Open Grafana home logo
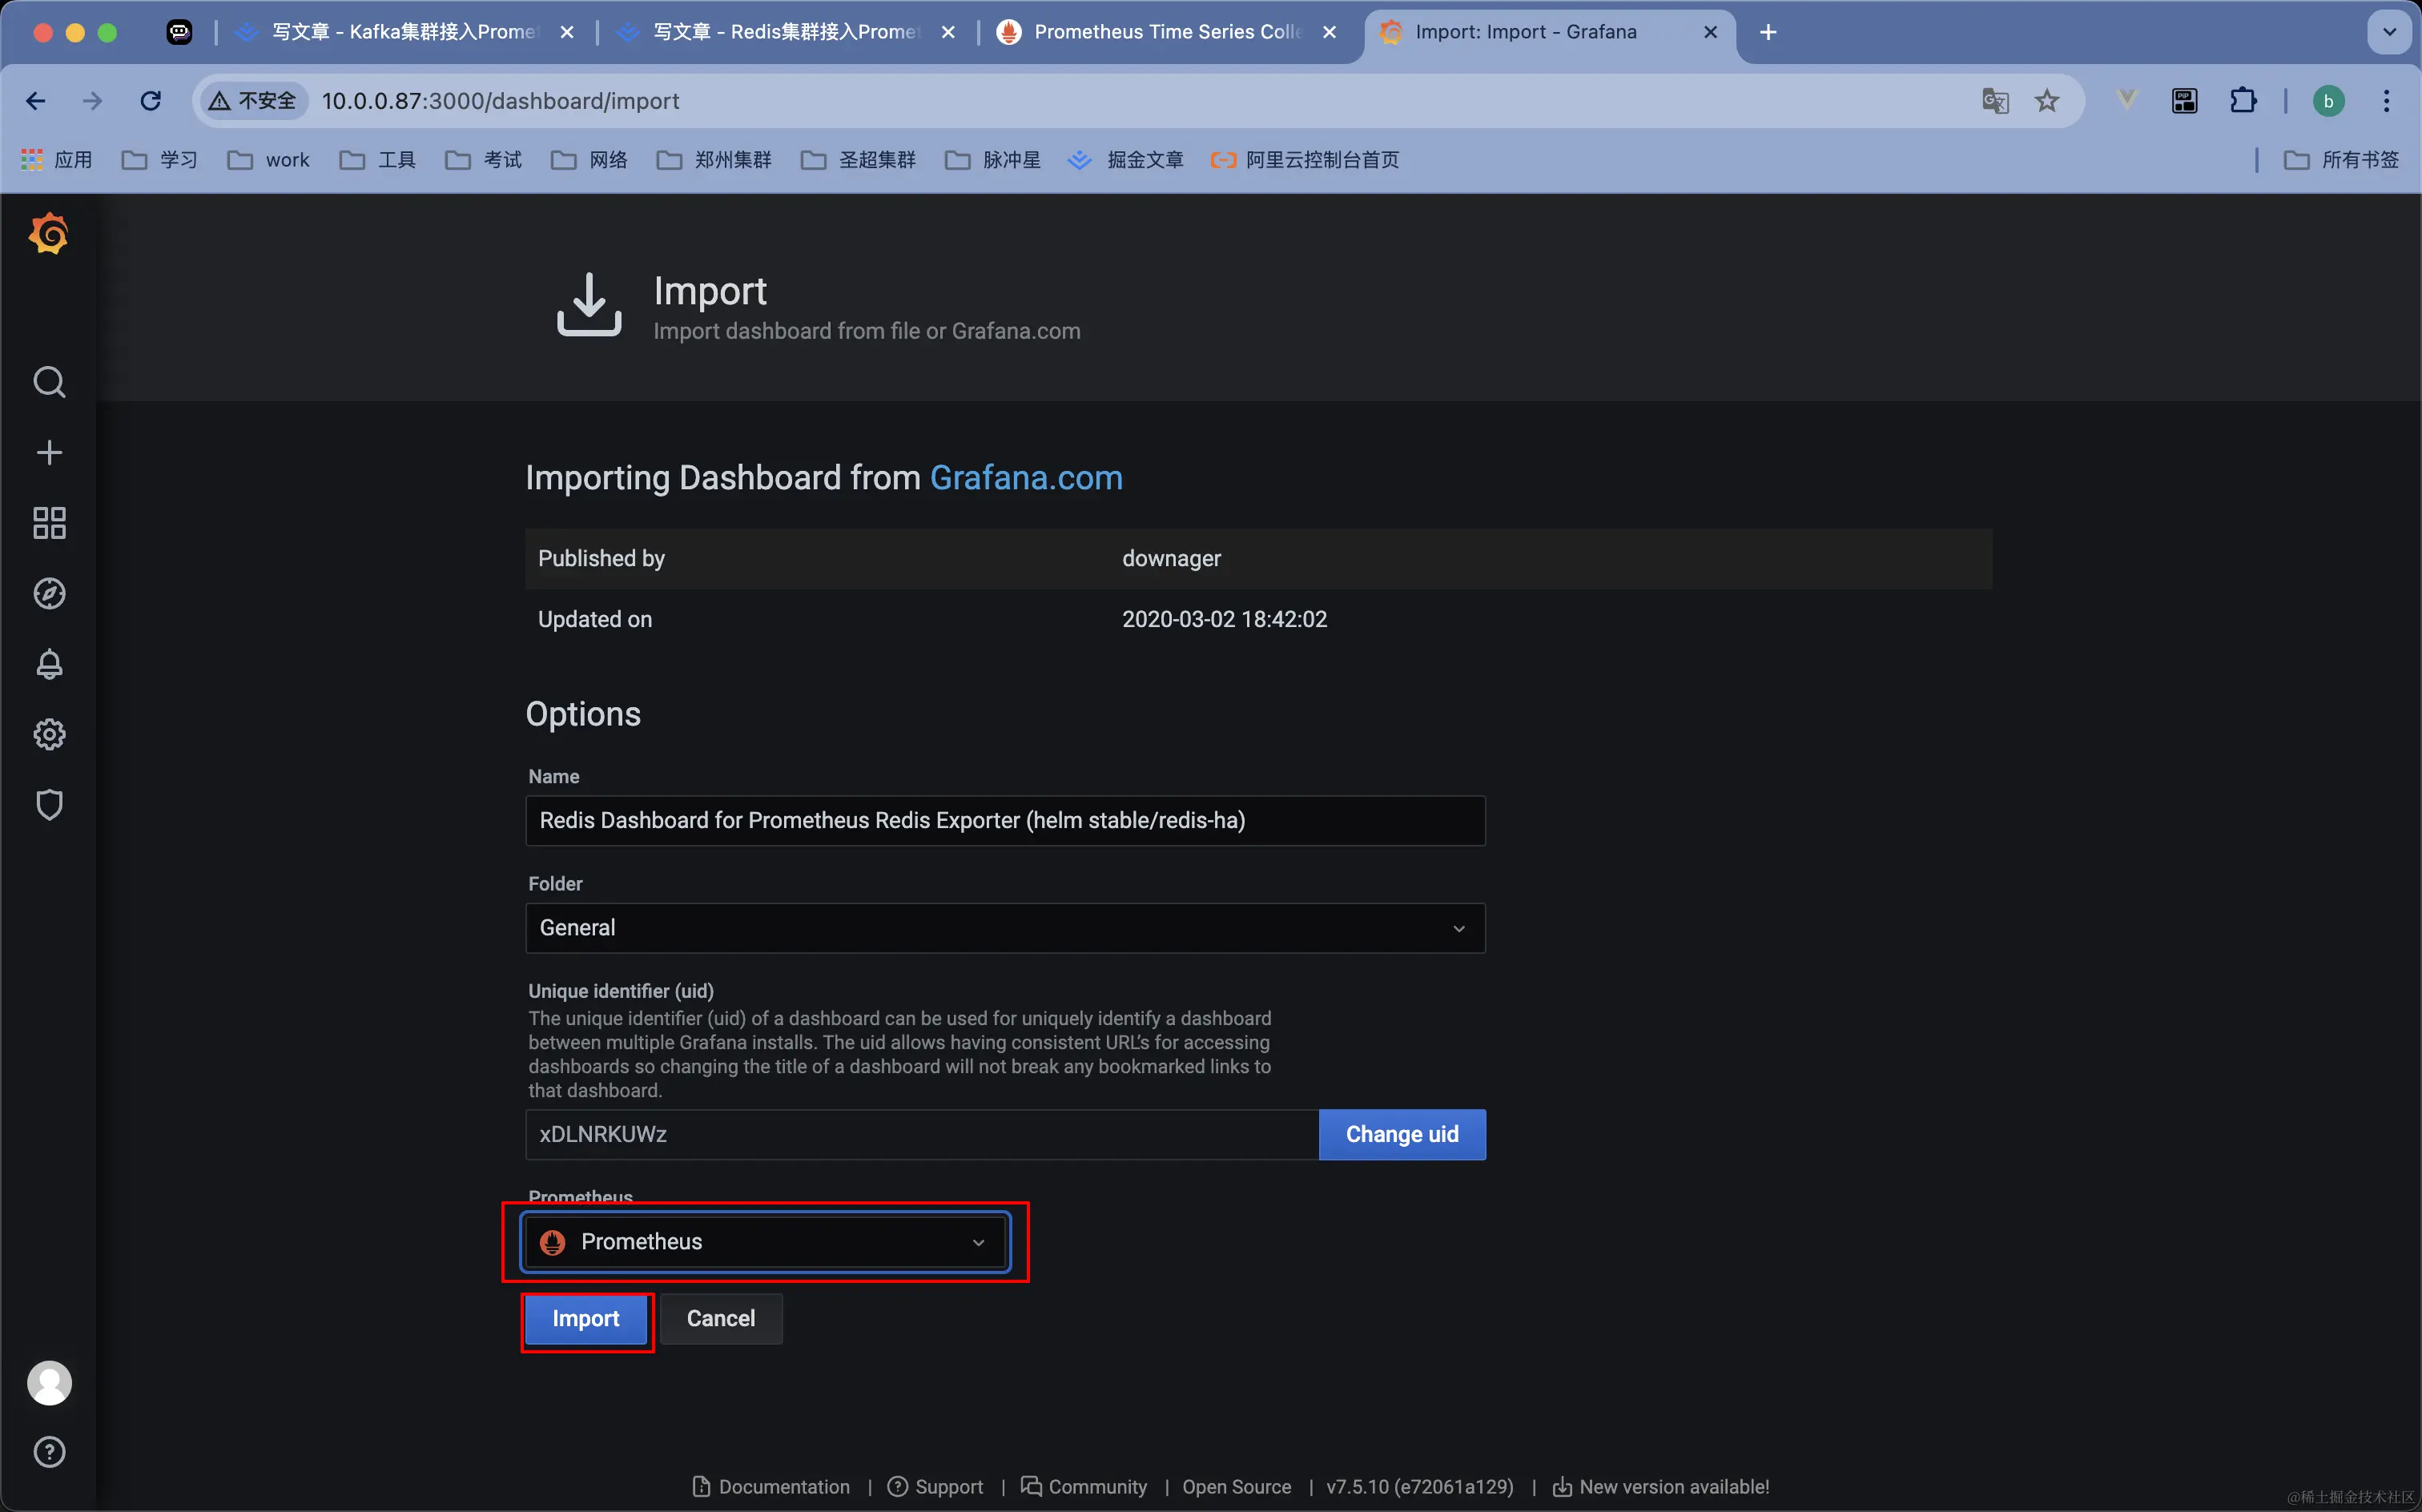Viewport: 2422px width, 1512px height. pos(49,233)
